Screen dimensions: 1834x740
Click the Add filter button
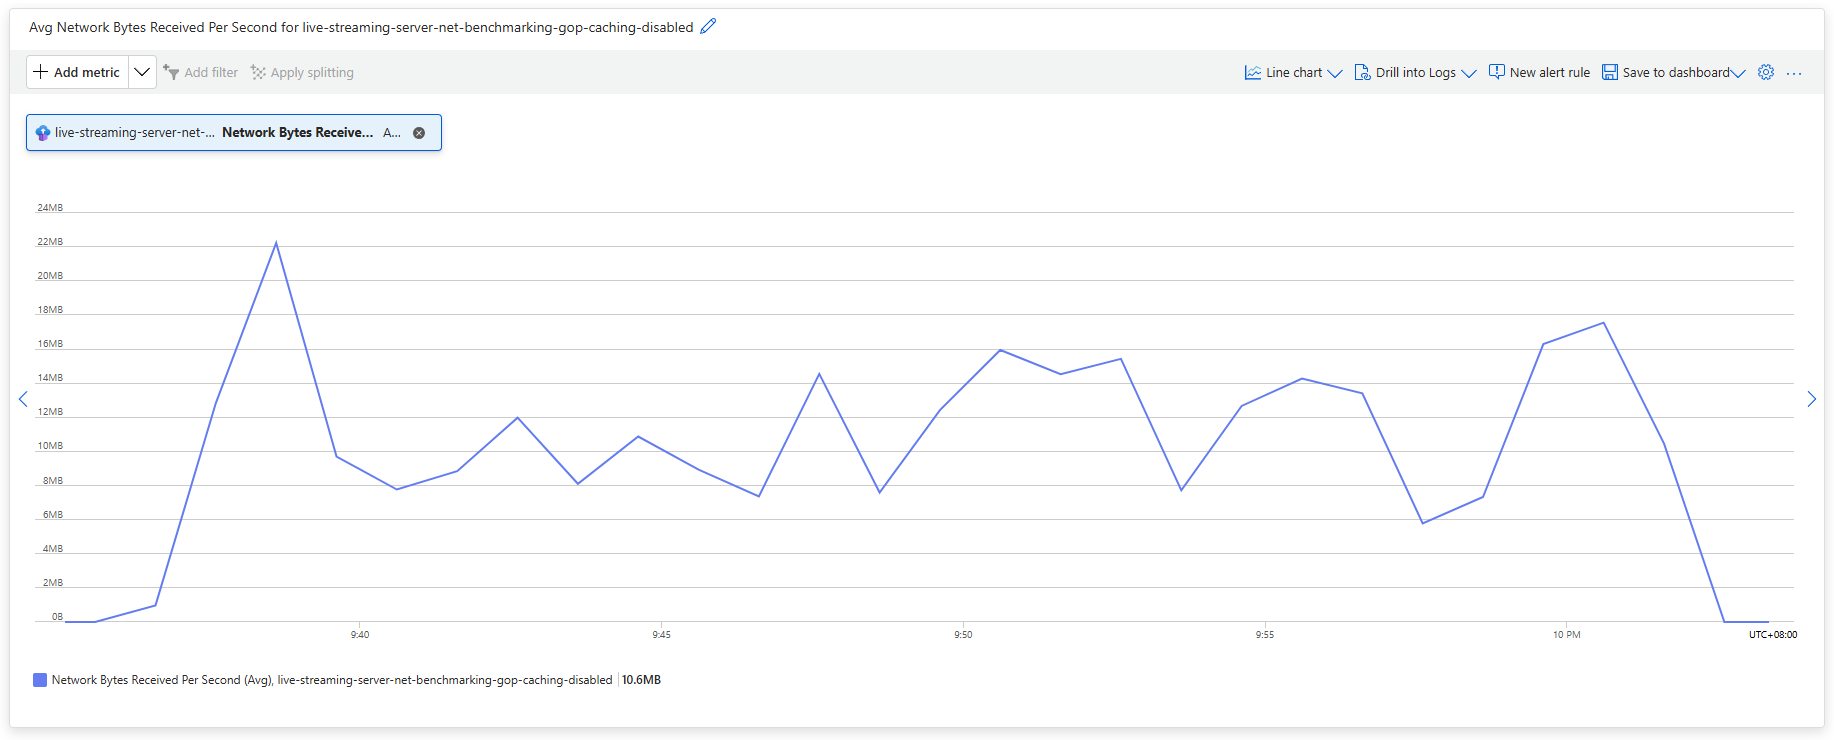[201, 72]
